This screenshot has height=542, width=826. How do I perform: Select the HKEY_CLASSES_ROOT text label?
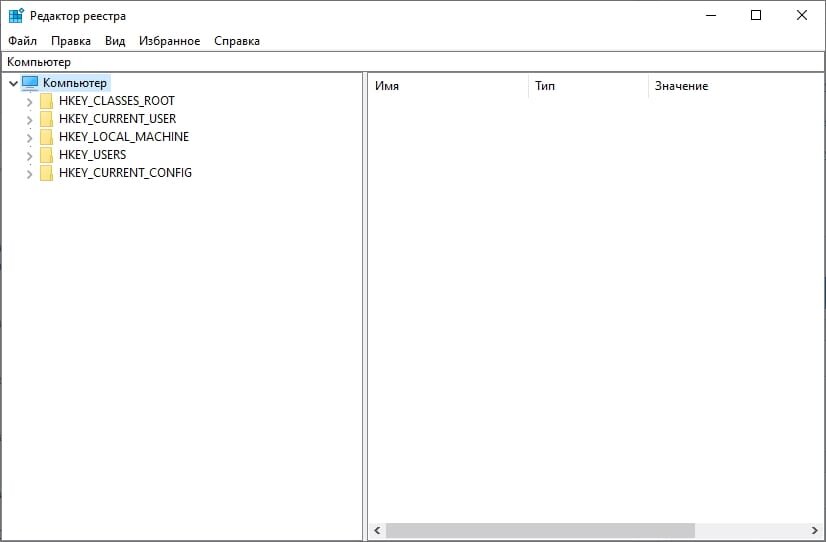116,101
